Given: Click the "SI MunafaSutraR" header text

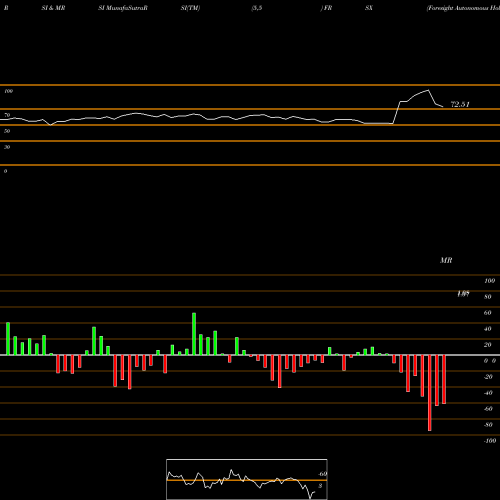Looking at the screenshot, I should [x=123, y=8].
